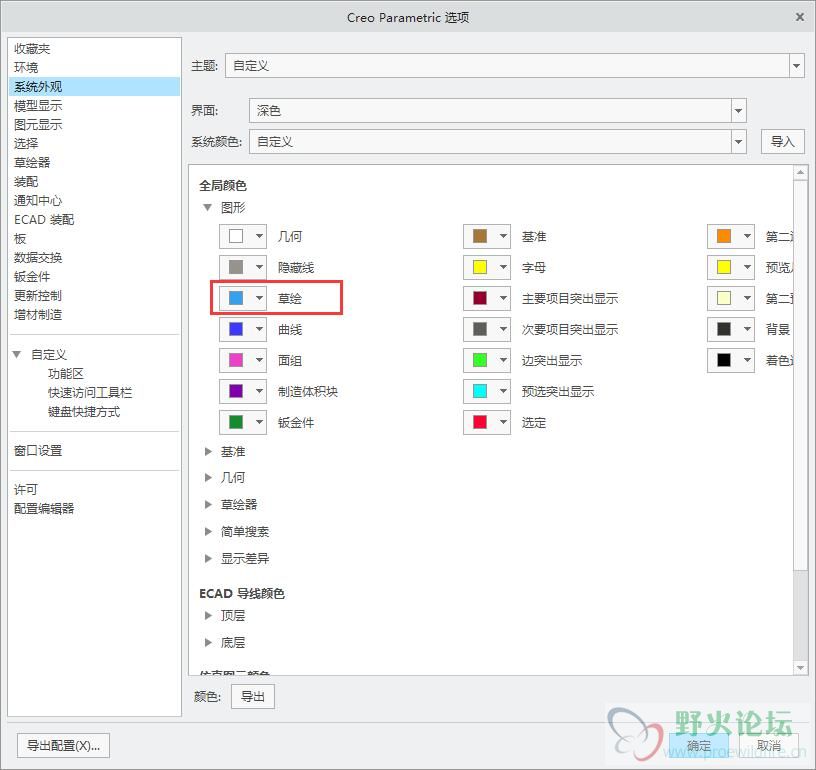Expand the 草绘器 section in color list

pos(208,504)
